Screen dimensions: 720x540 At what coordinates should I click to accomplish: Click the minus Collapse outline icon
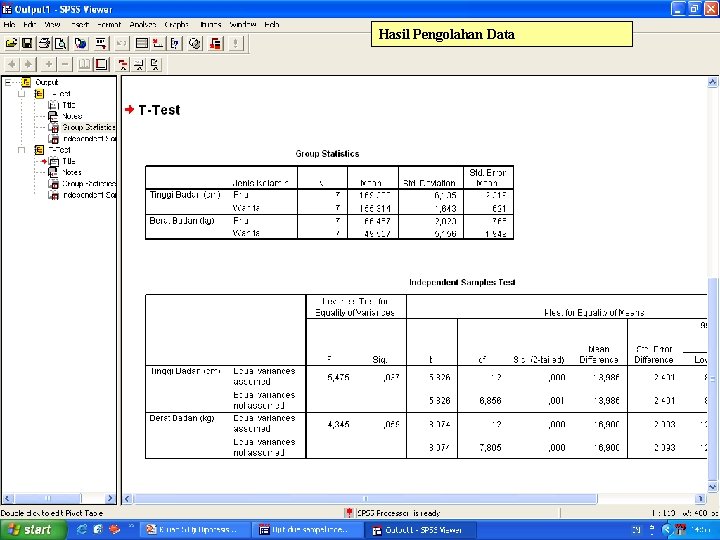point(65,64)
